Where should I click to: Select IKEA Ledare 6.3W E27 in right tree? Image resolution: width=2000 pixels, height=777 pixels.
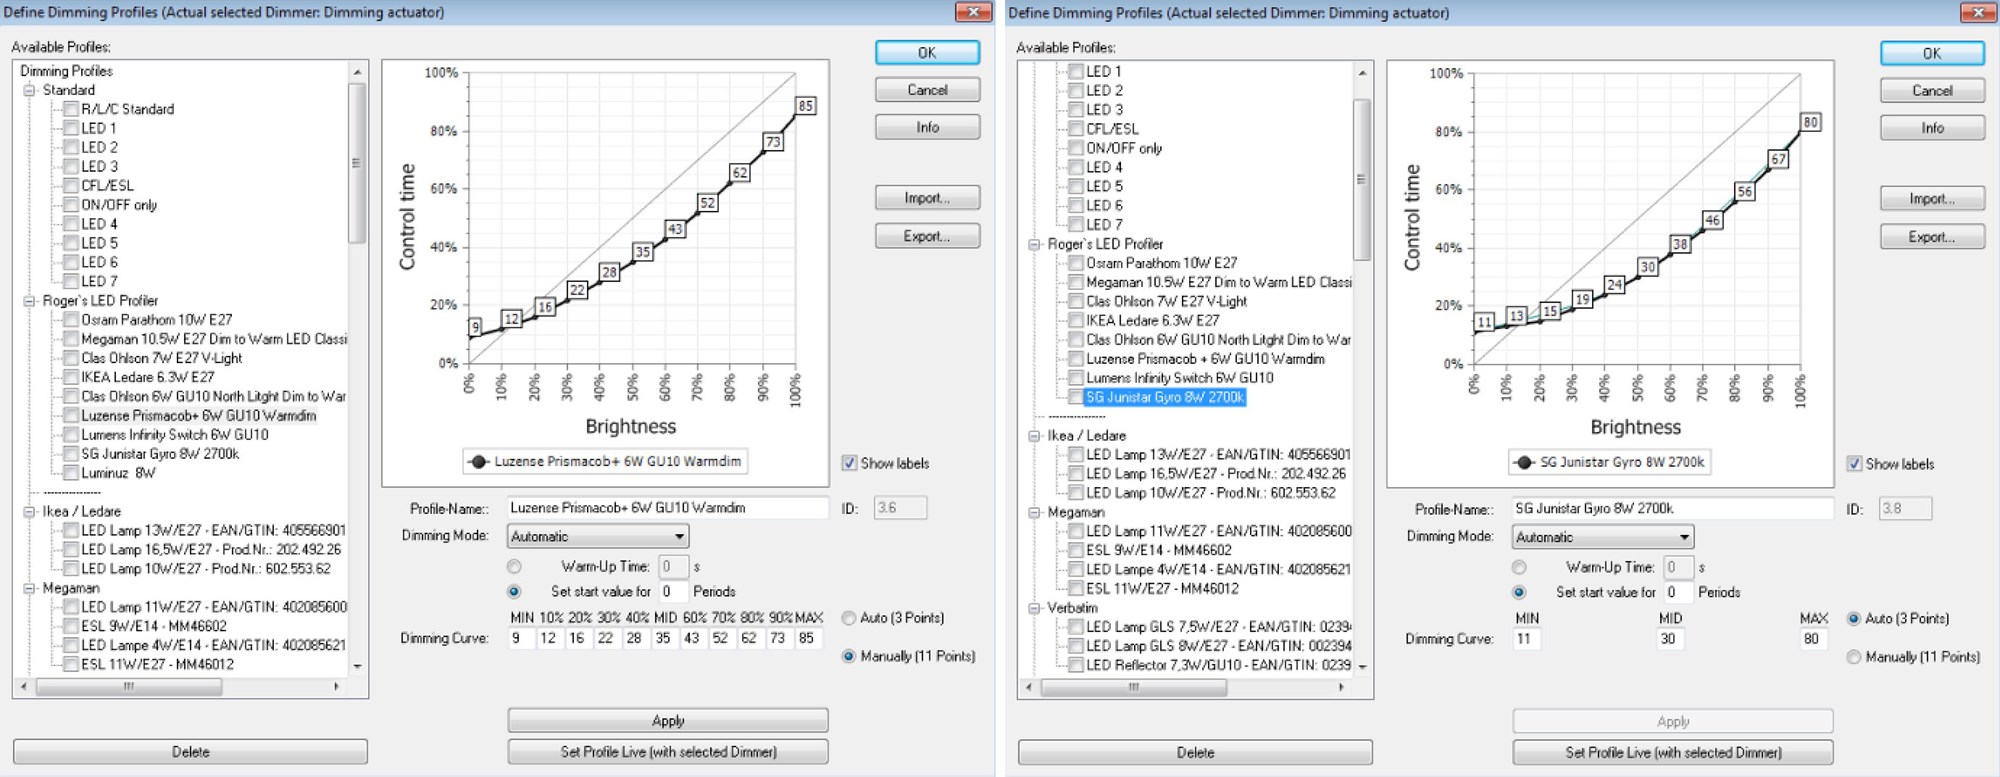point(1152,320)
